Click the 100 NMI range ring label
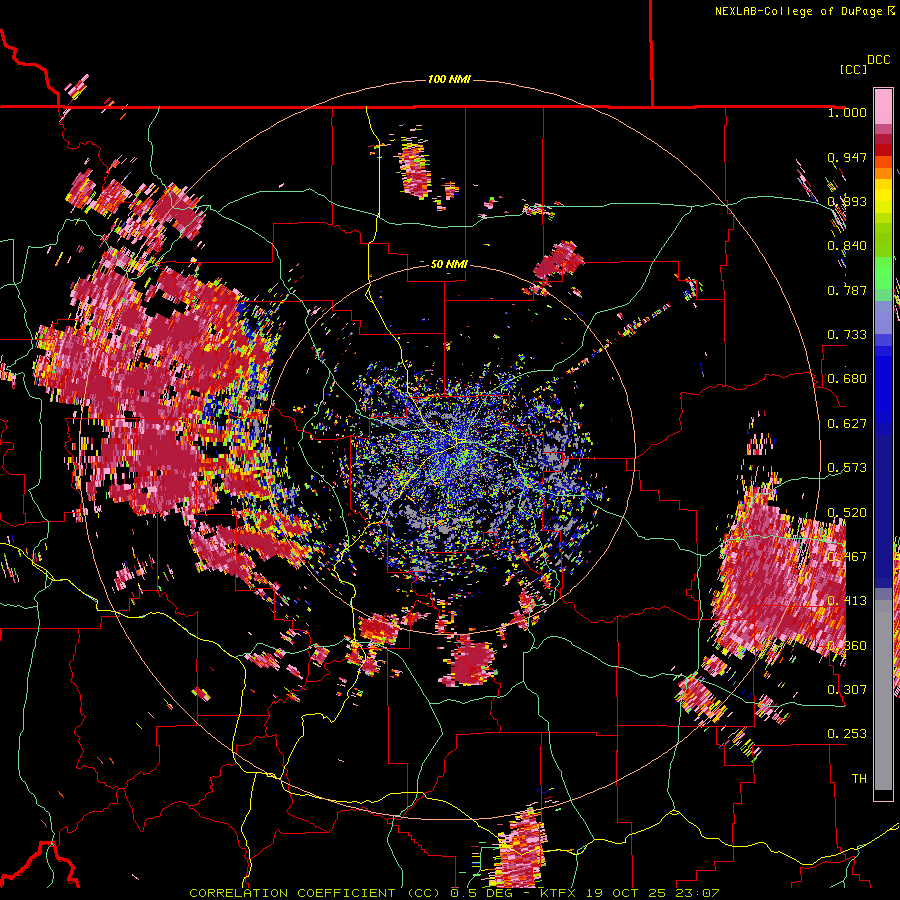This screenshot has width=900, height=900. click(449, 79)
